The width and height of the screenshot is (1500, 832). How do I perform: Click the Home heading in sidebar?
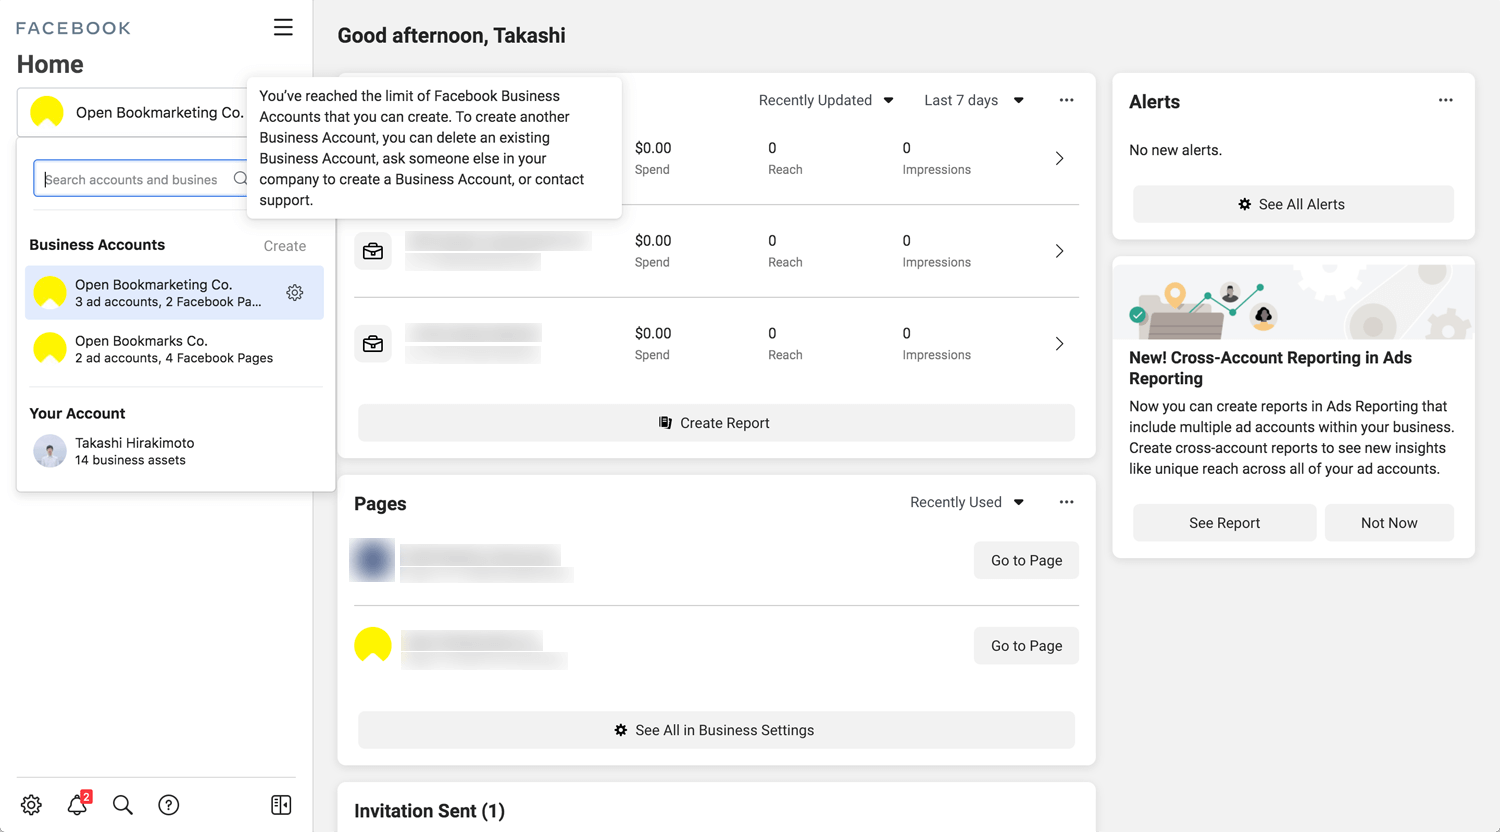pyautogui.click(x=50, y=65)
